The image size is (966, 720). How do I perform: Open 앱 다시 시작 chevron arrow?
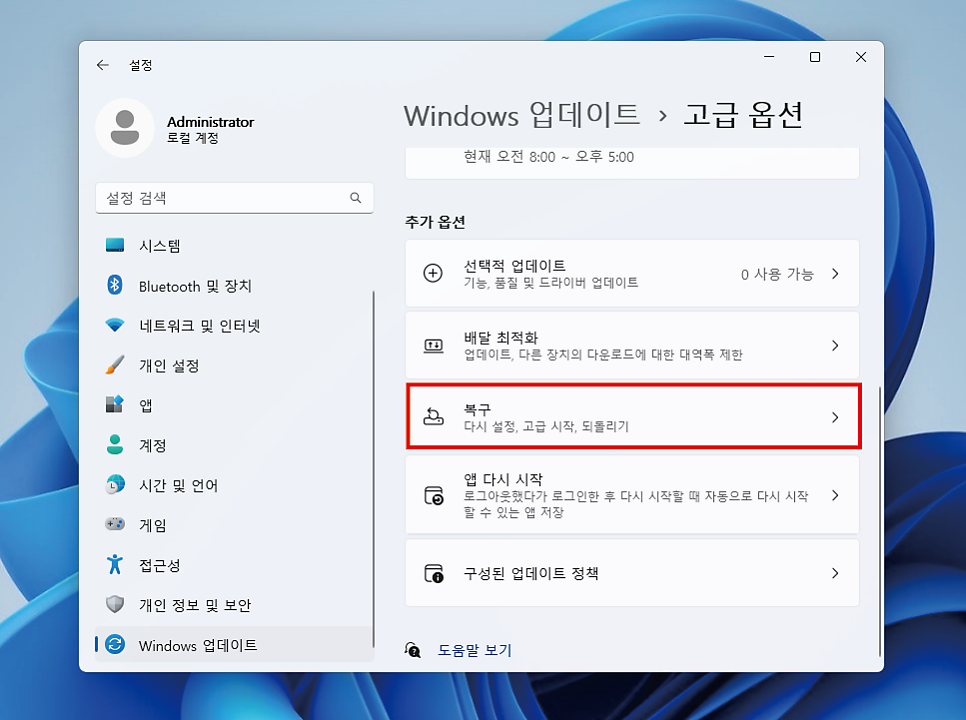point(835,495)
